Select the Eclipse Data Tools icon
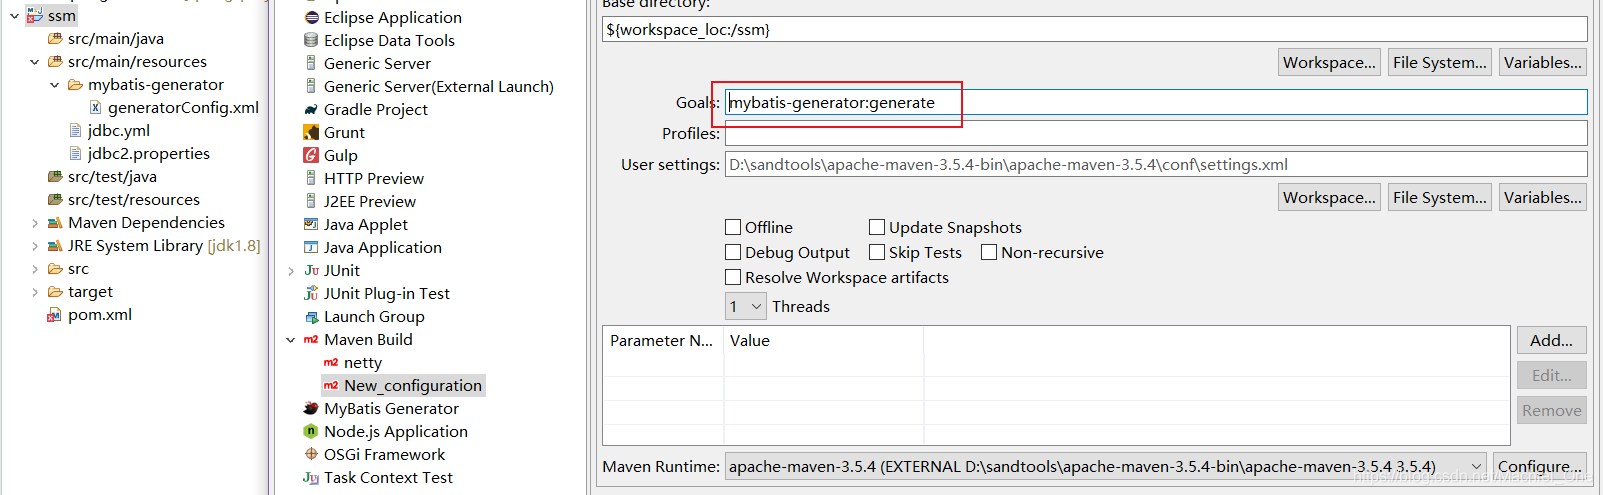Viewport: 1603px width, 495px height. tap(311, 41)
